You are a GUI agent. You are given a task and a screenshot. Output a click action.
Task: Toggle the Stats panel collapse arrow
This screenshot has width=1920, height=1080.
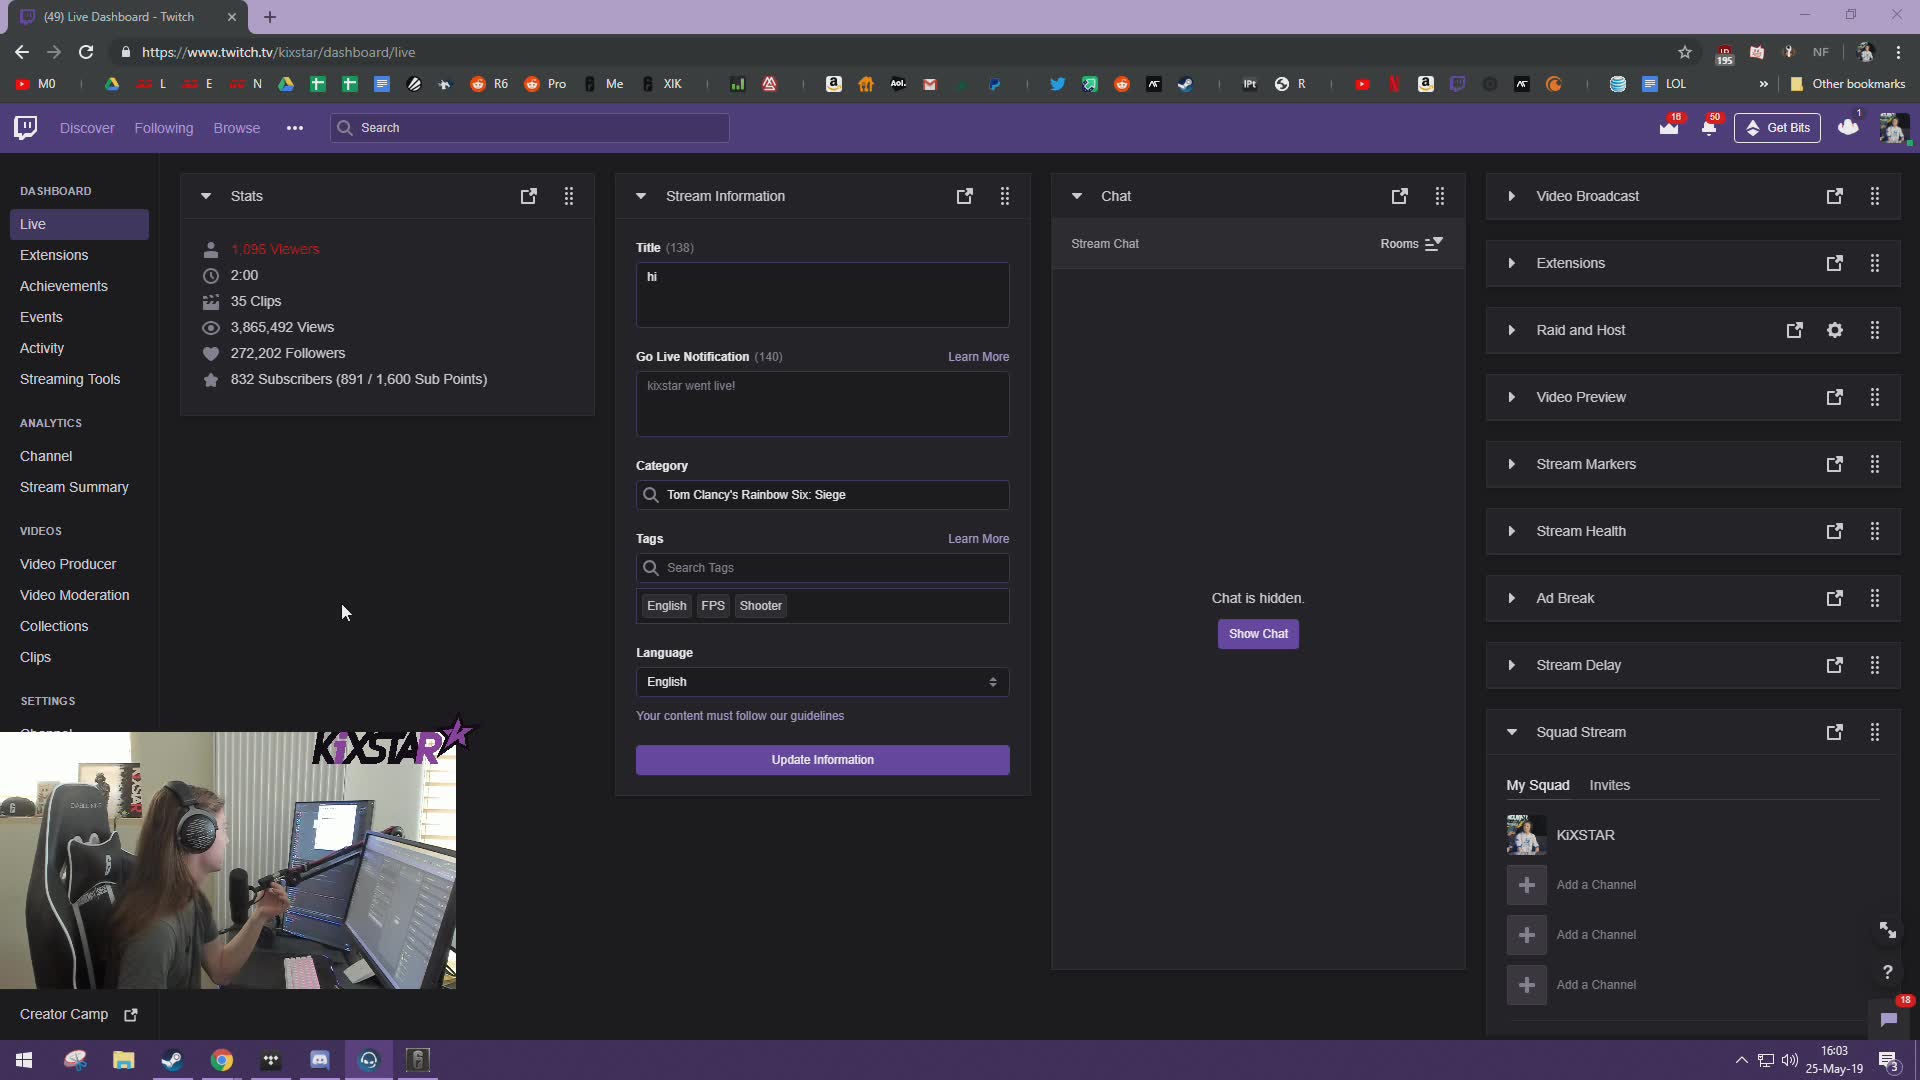coord(204,195)
